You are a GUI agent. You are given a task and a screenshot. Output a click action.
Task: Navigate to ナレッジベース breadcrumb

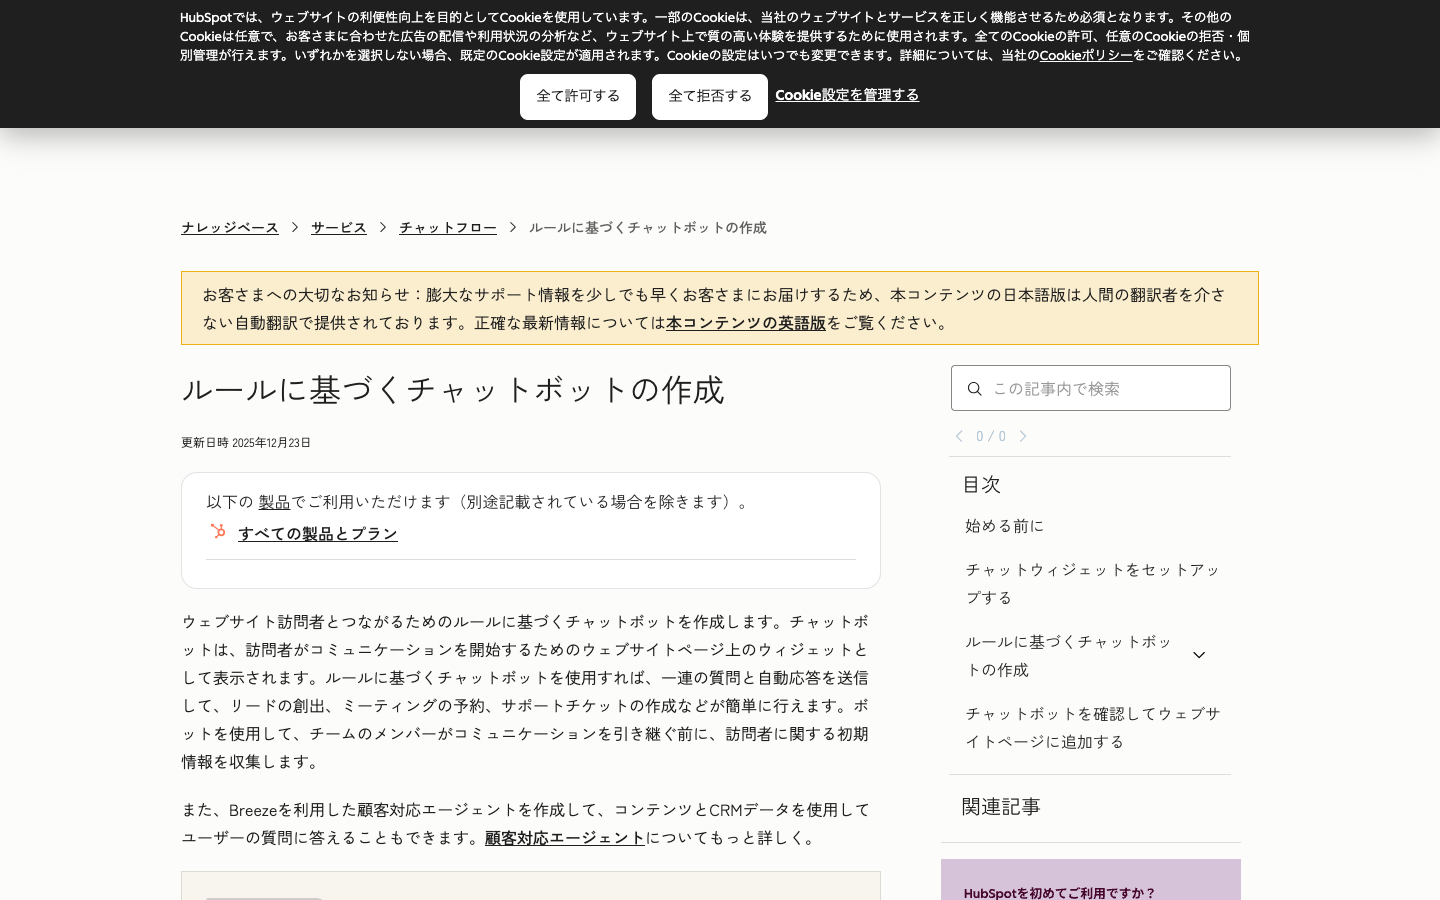click(229, 227)
